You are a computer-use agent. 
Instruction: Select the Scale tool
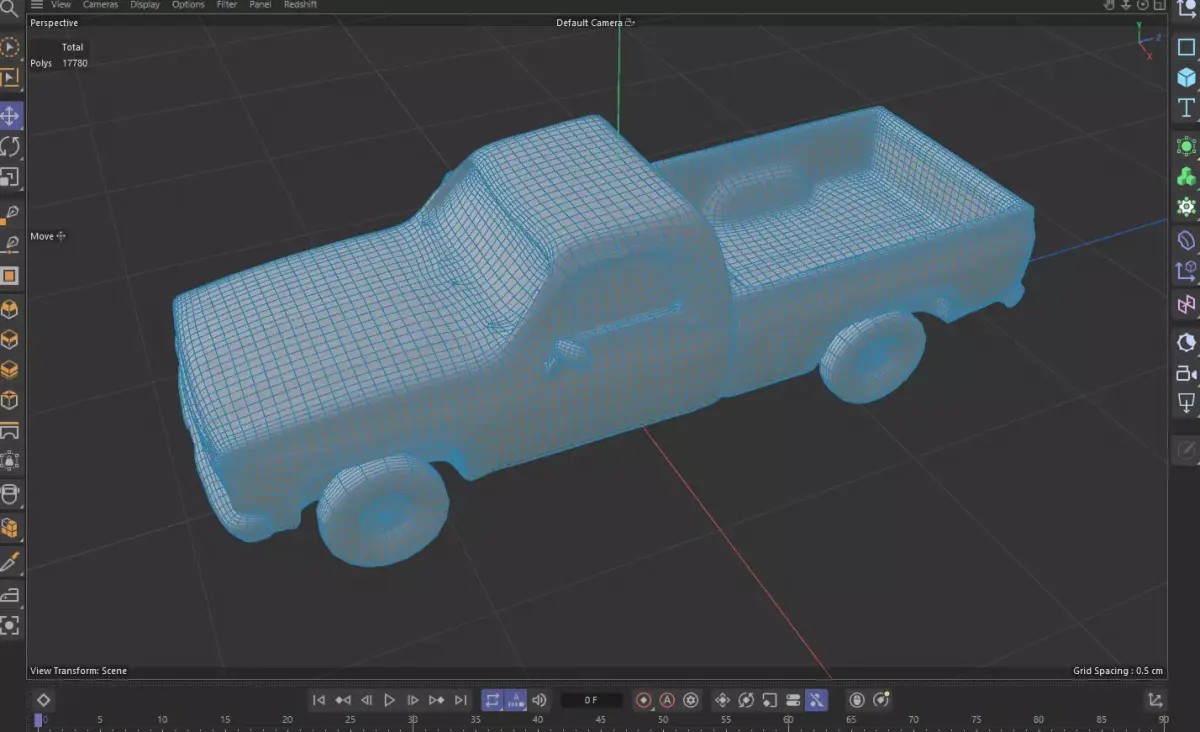pyautogui.click(x=10, y=177)
